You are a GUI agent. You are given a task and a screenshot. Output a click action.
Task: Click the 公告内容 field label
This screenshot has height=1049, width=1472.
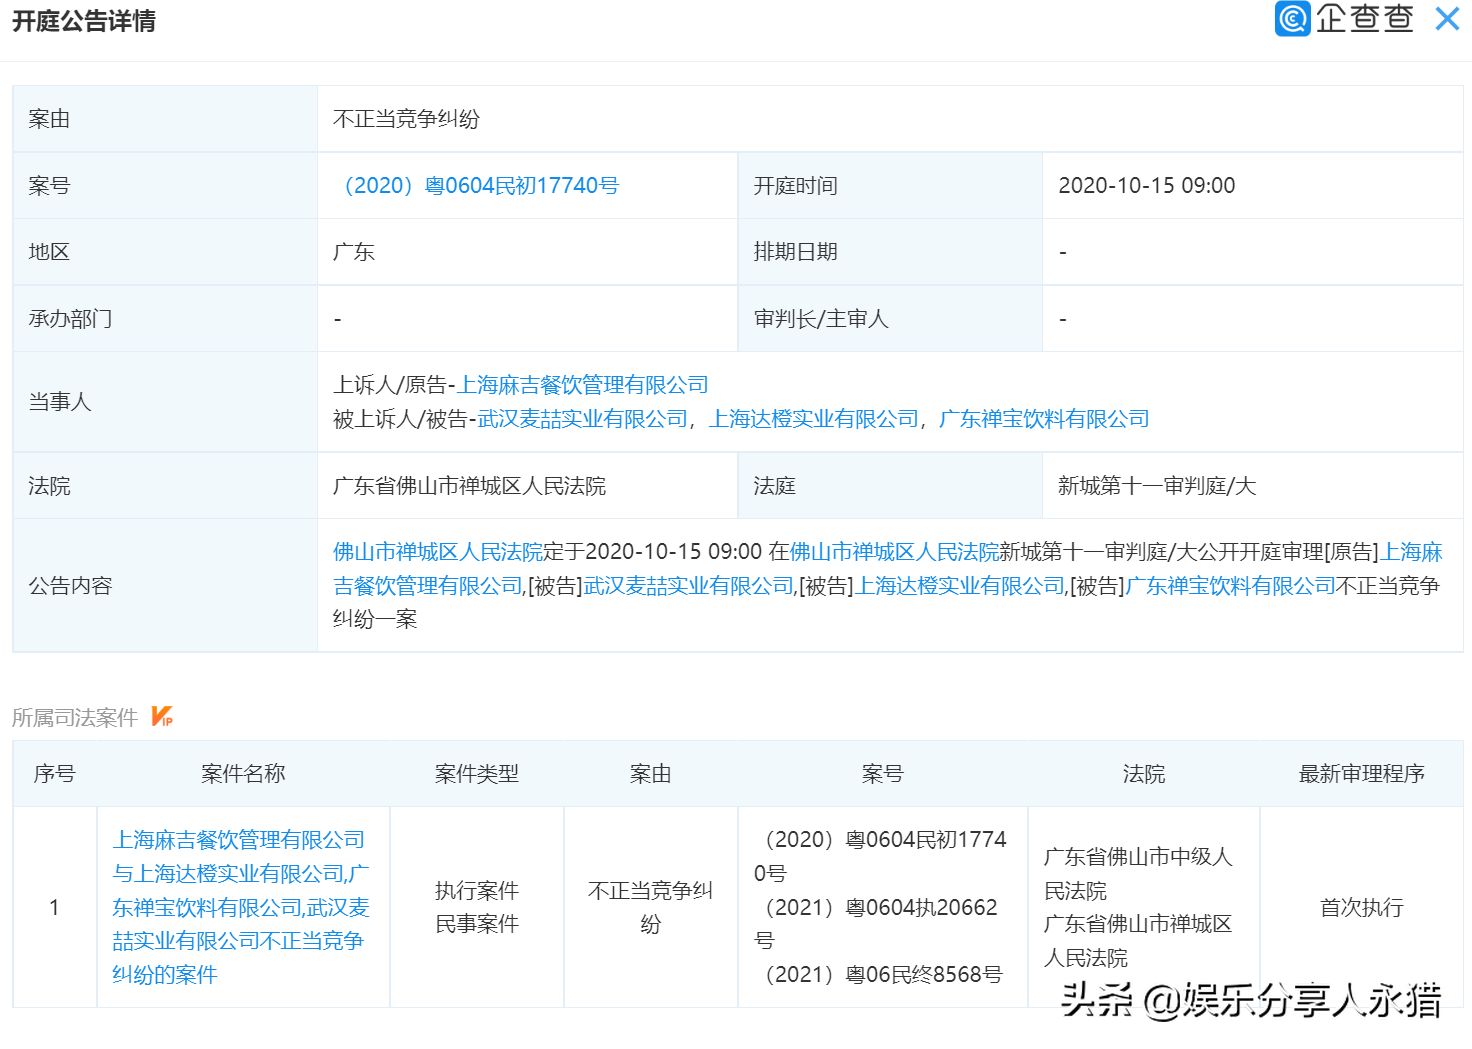click(70, 586)
